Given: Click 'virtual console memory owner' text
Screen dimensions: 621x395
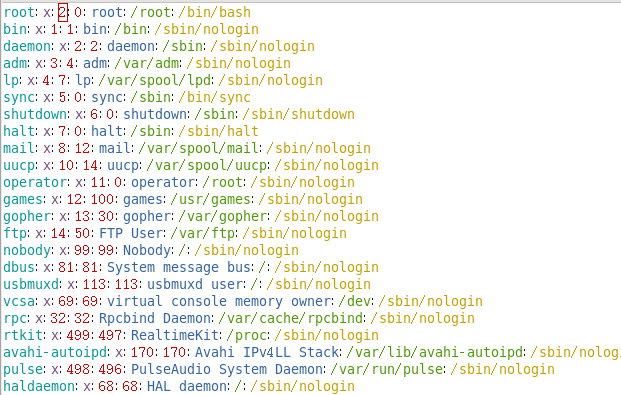Looking at the screenshot, I should coord(219,301).
